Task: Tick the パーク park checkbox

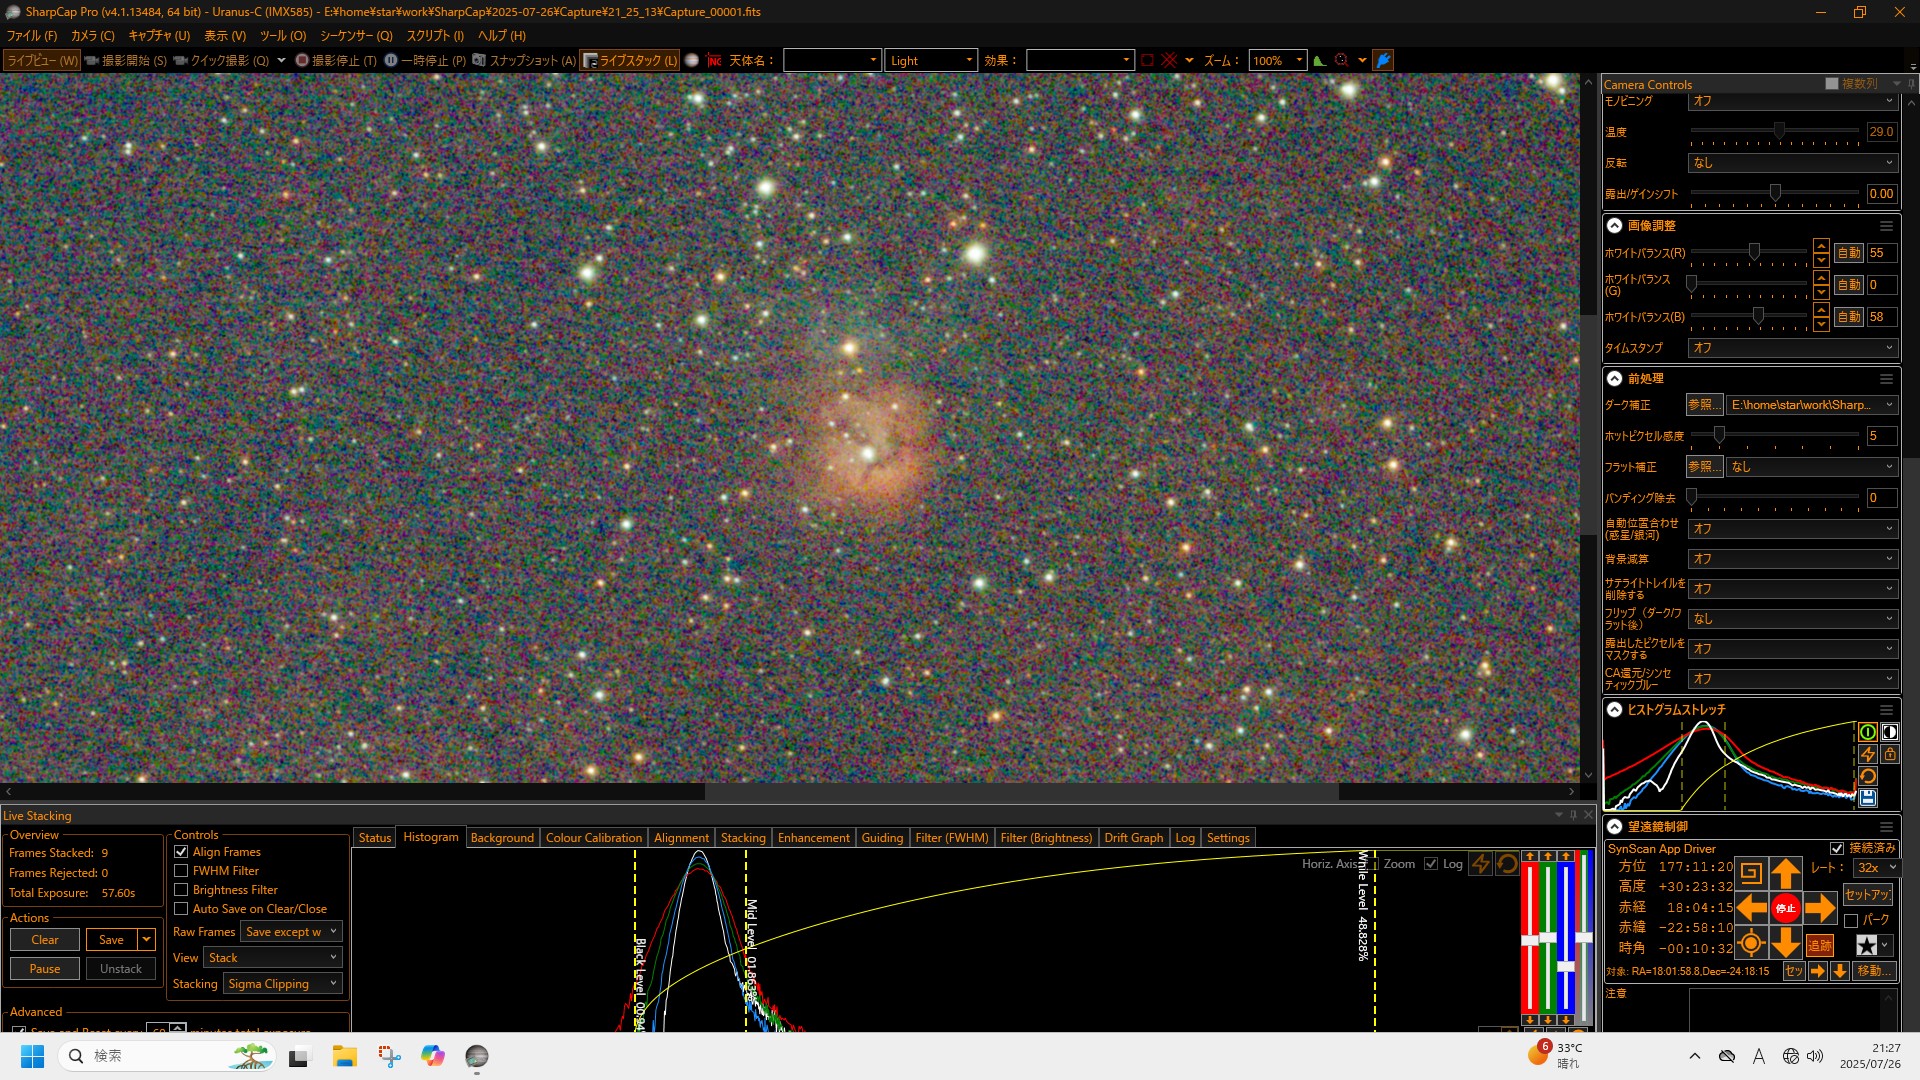Action: pos(1851,920)
